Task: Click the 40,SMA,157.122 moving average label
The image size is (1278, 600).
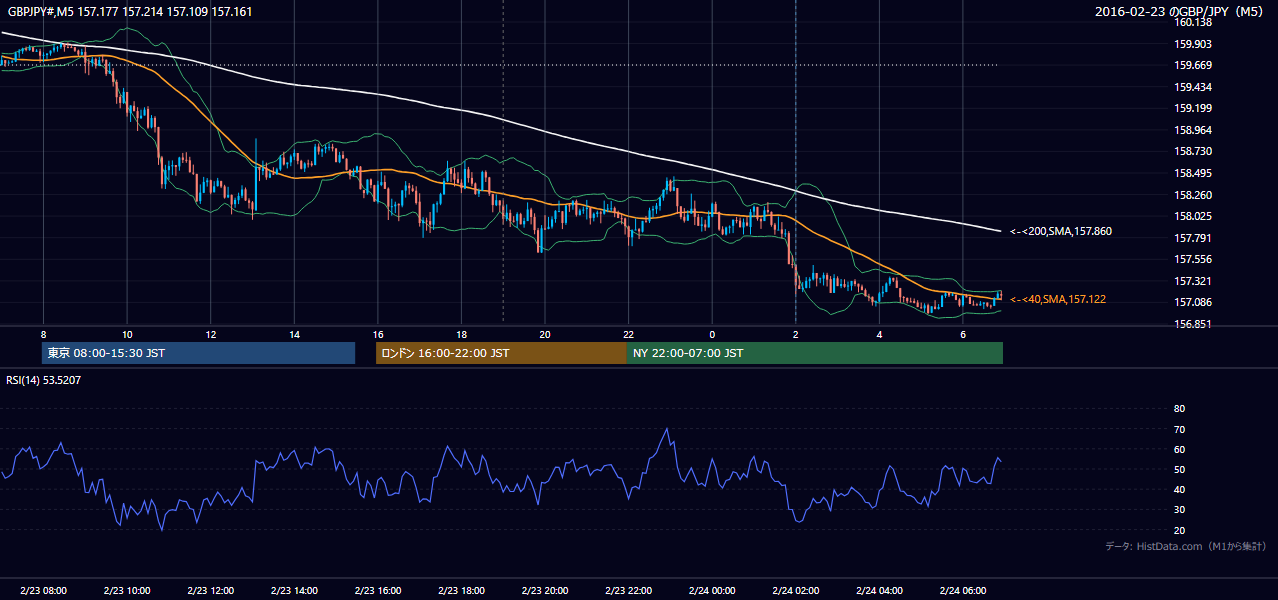Action: click(1058, 300)
